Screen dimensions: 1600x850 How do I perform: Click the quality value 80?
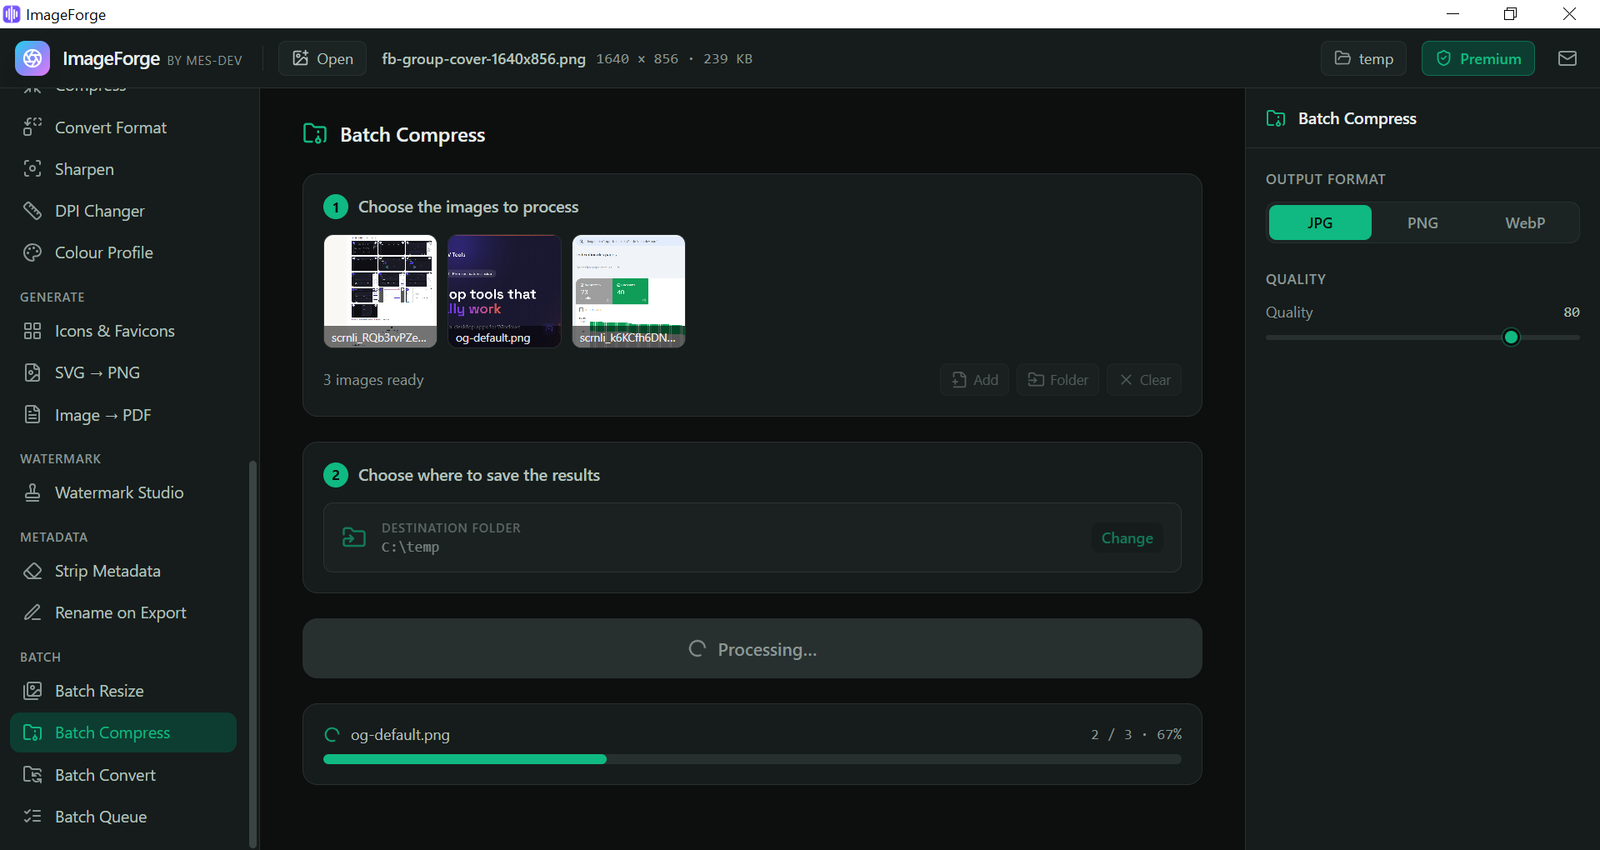coord(1571,312)
